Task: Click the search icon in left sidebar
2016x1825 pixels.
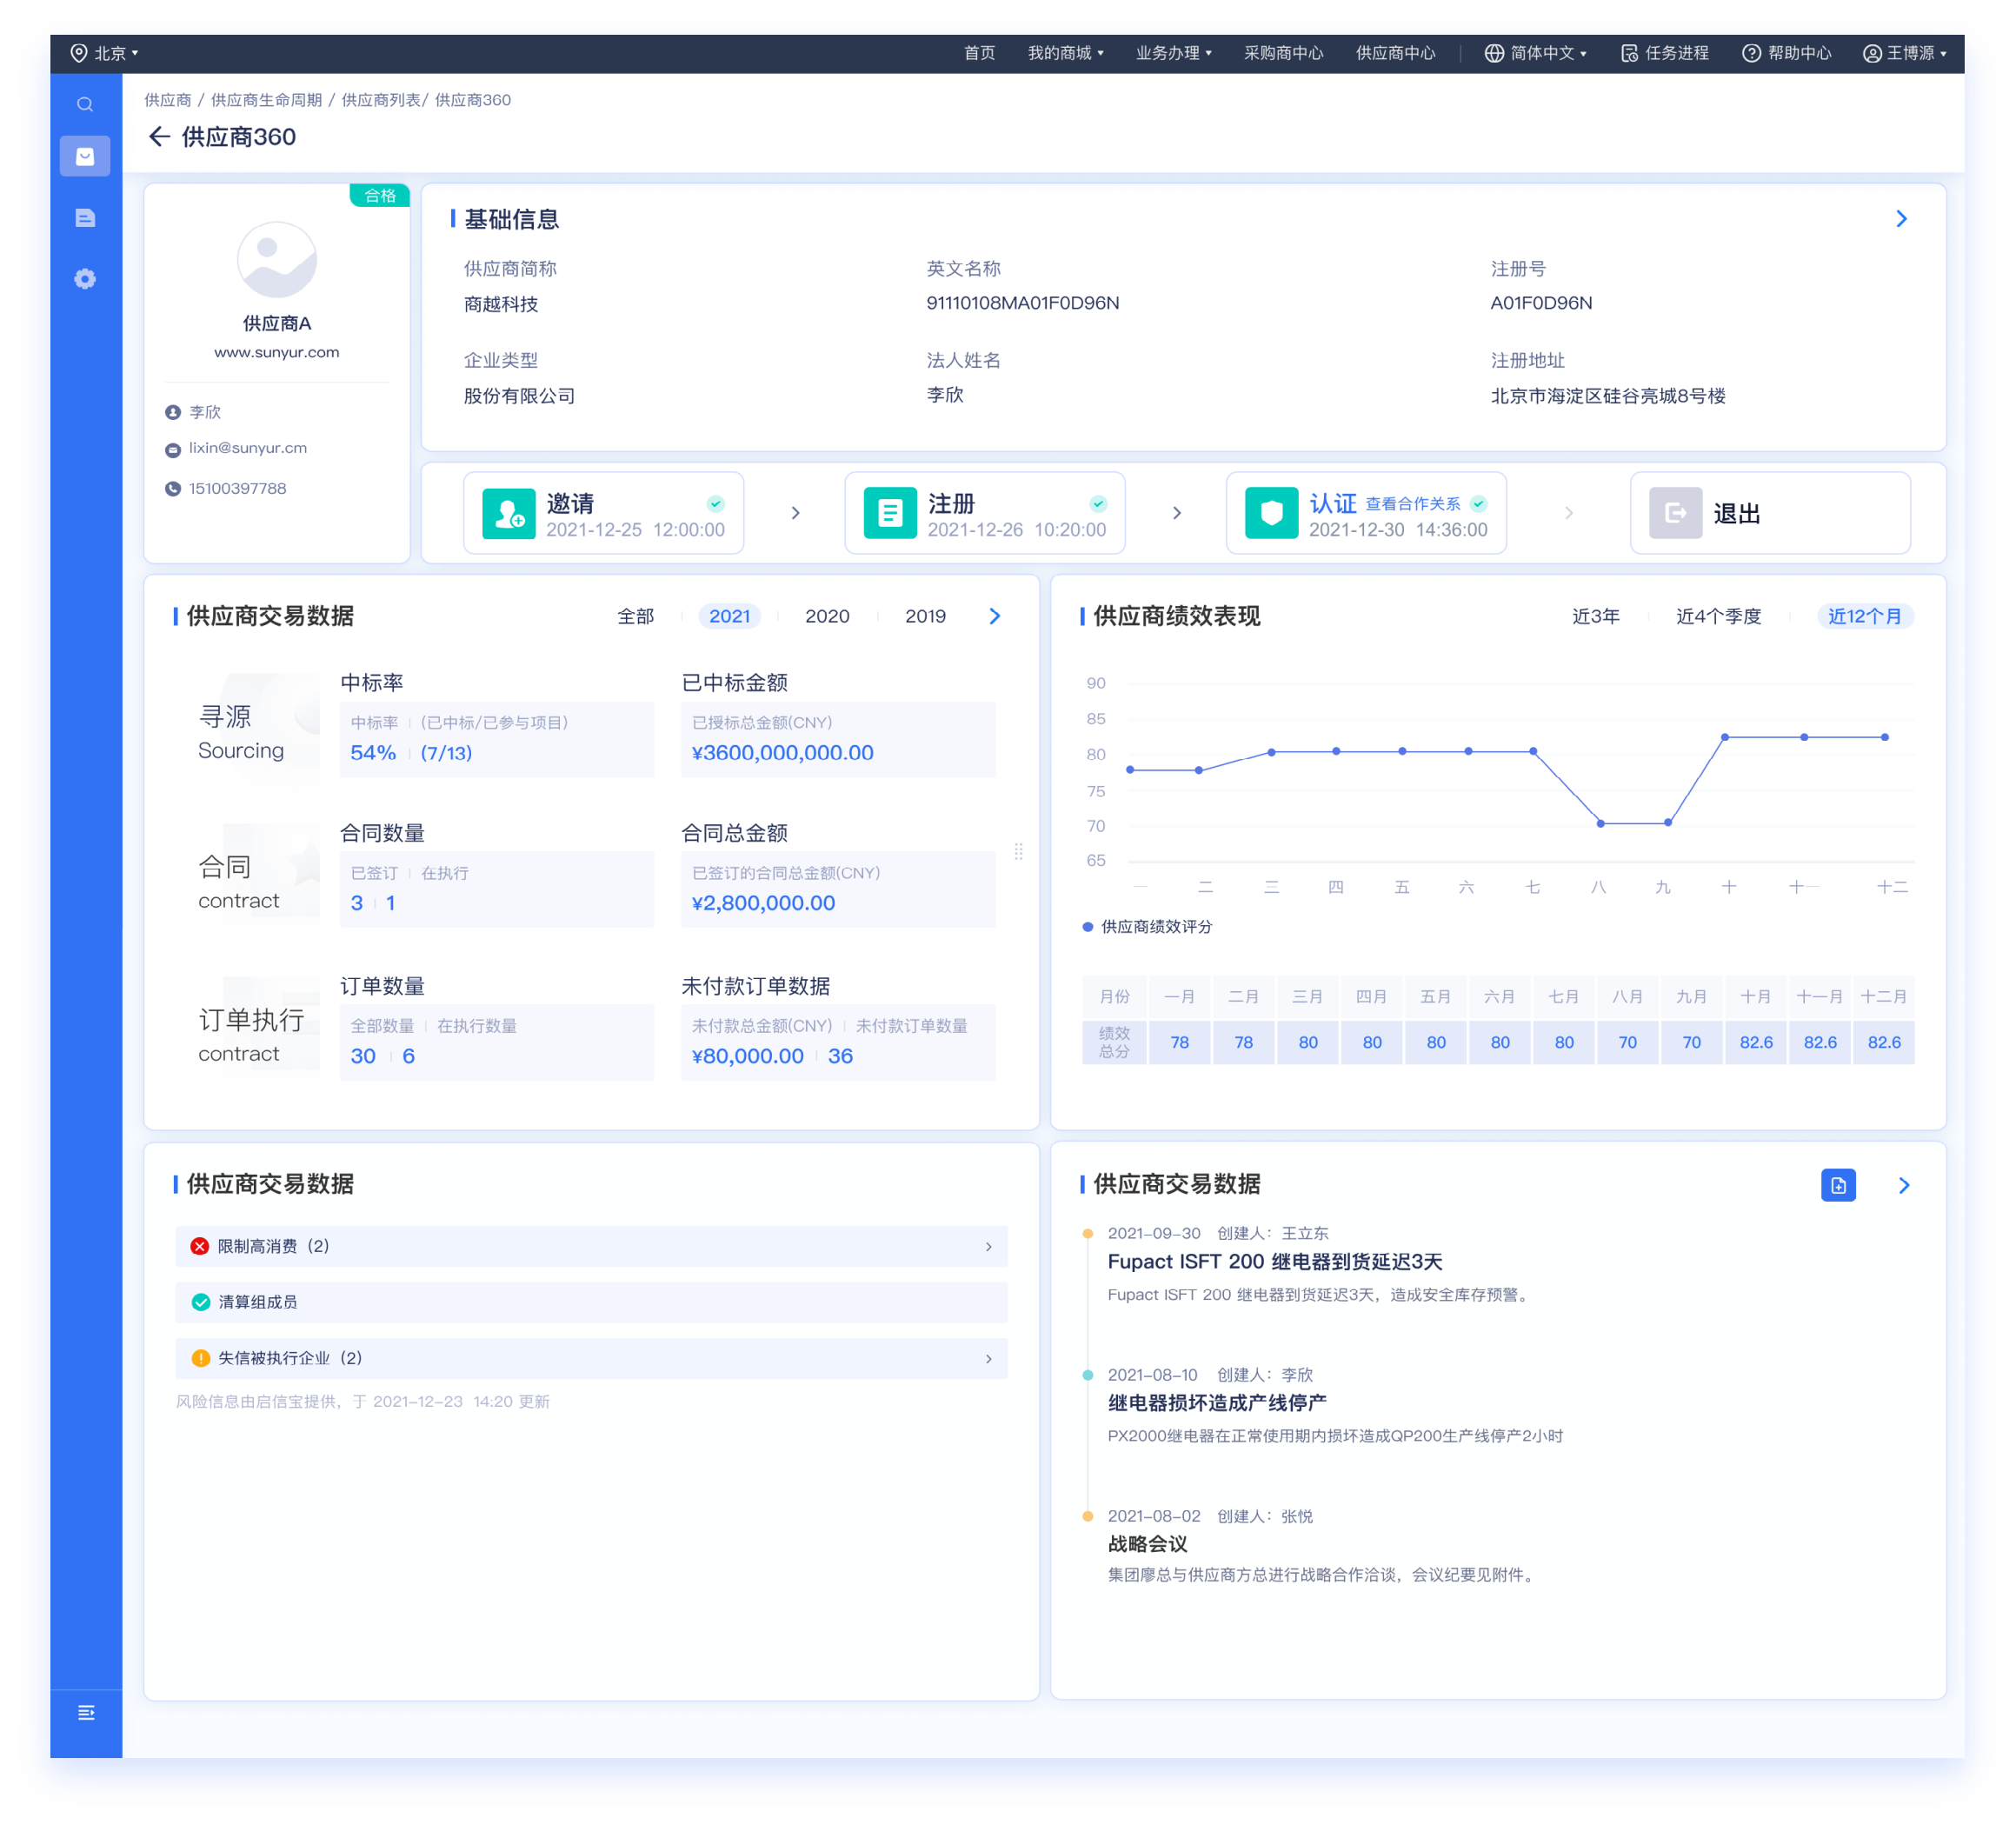Action: click(85, 104)
